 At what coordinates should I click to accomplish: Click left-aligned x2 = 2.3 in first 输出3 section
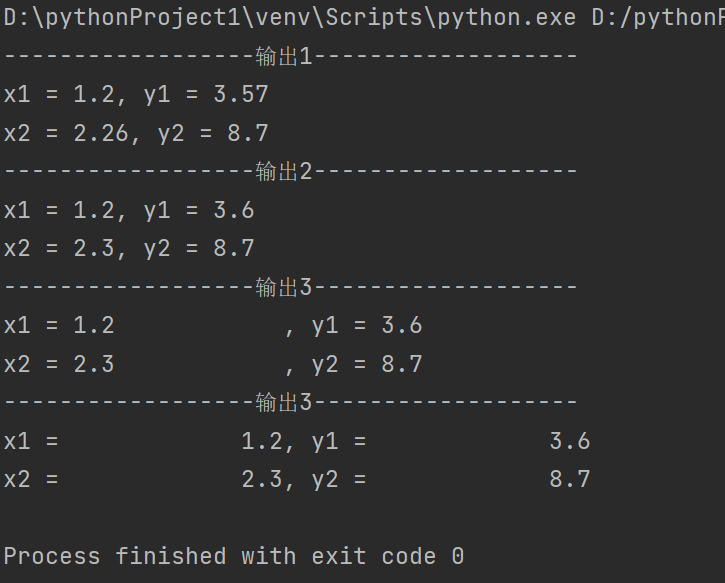pyautogui.click(x=59, y=364)
